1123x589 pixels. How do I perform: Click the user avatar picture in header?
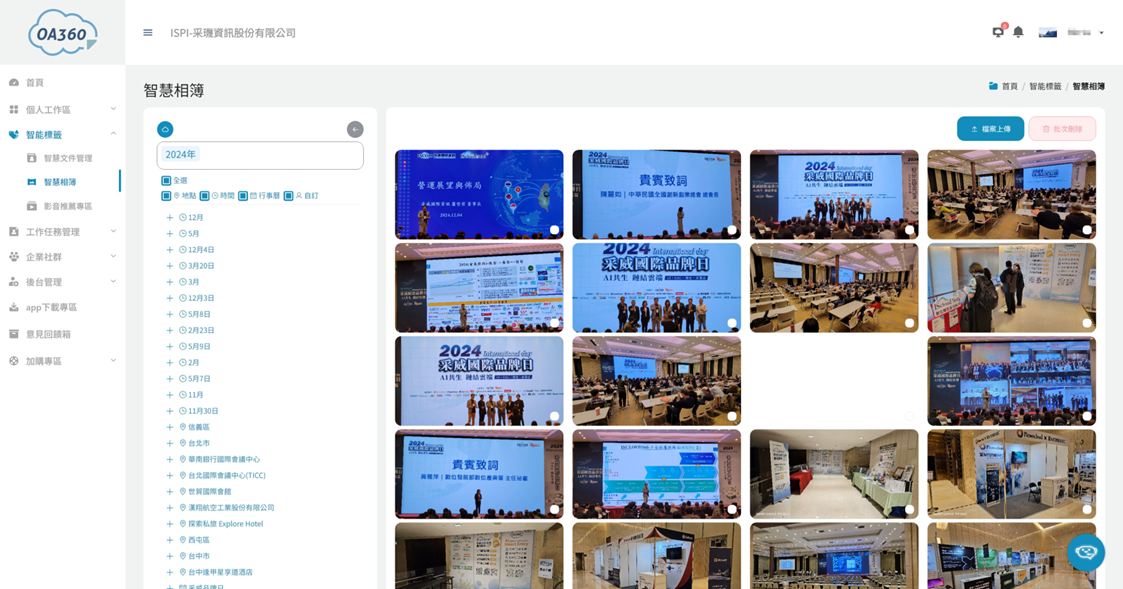(1048, 32)
